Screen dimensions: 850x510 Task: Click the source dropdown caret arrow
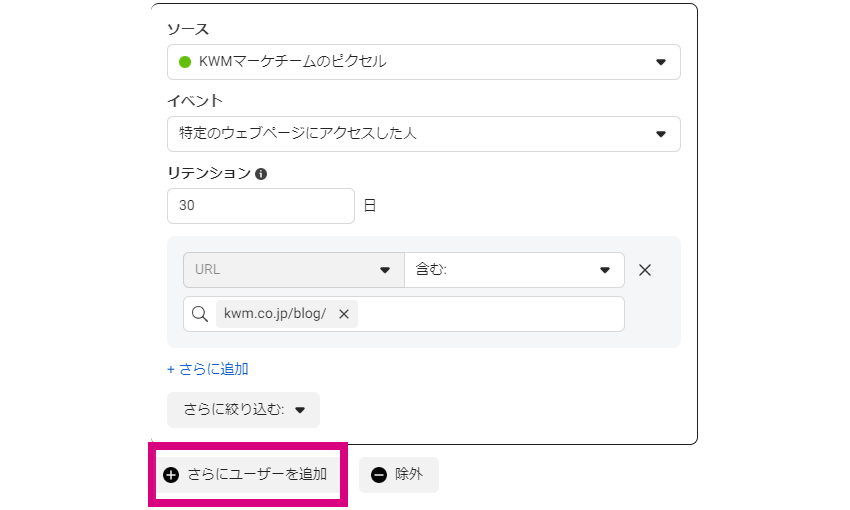(660, 62)
